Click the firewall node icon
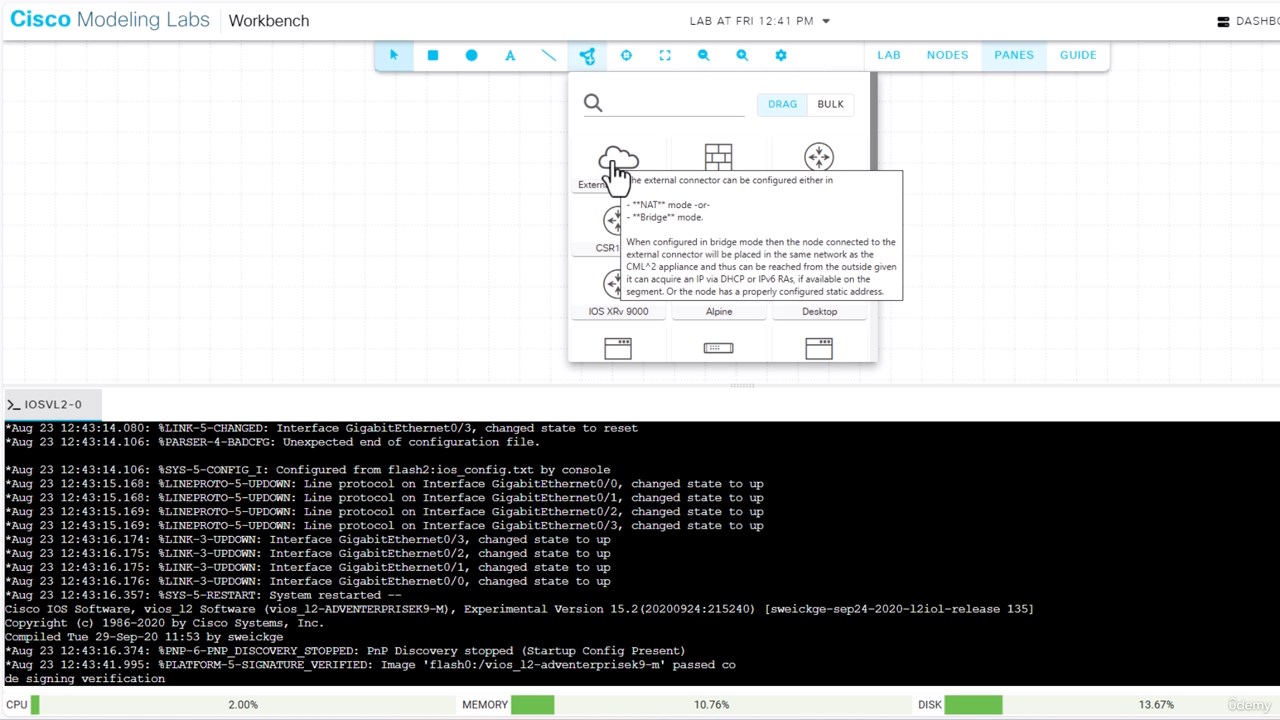Image resolution: width=1280 pixels, height=720 pixels. (718, 157)
